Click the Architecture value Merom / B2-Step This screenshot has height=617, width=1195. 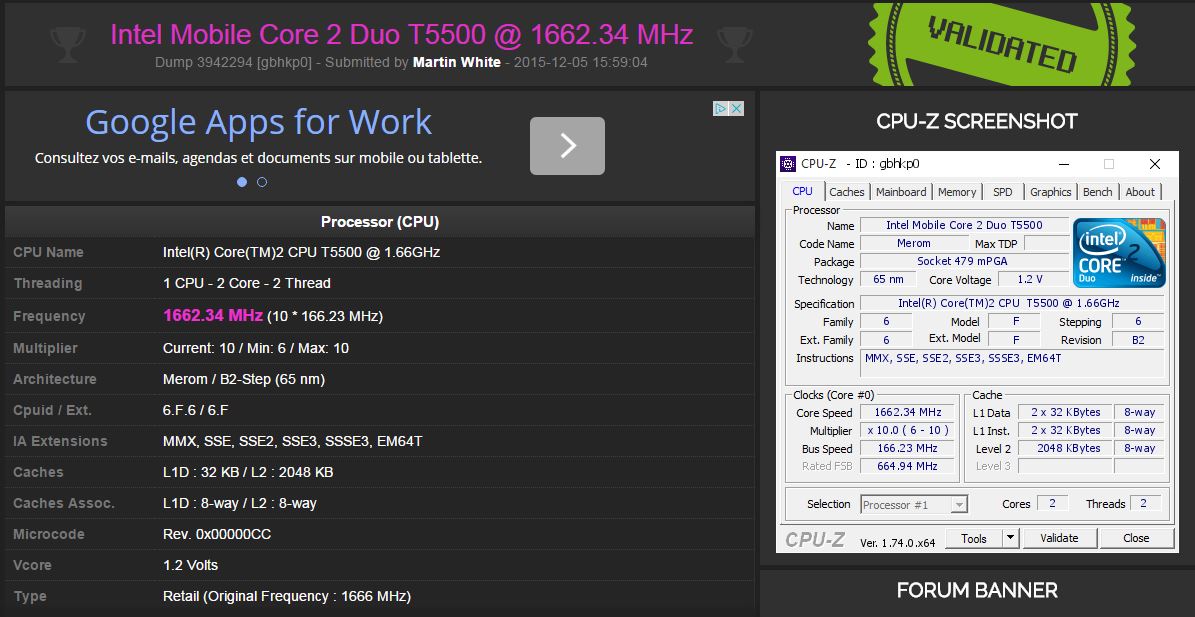(244, 379)
